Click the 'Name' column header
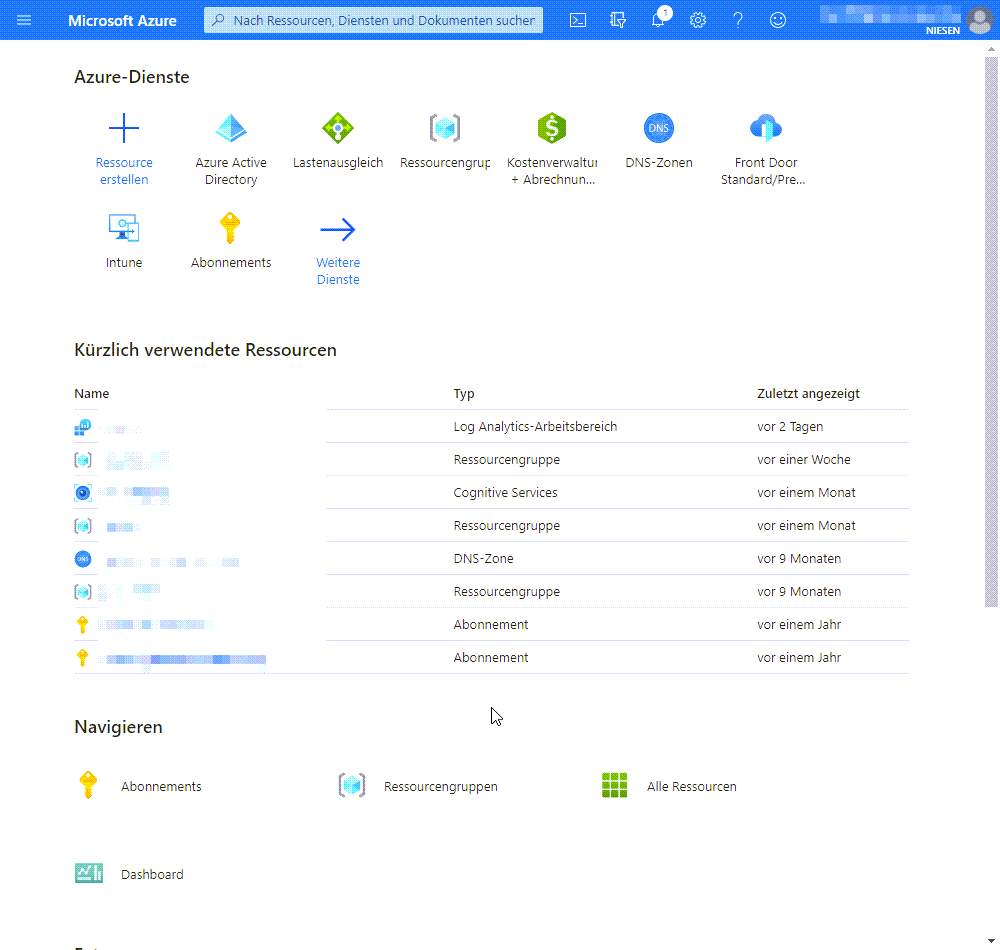 91,393
